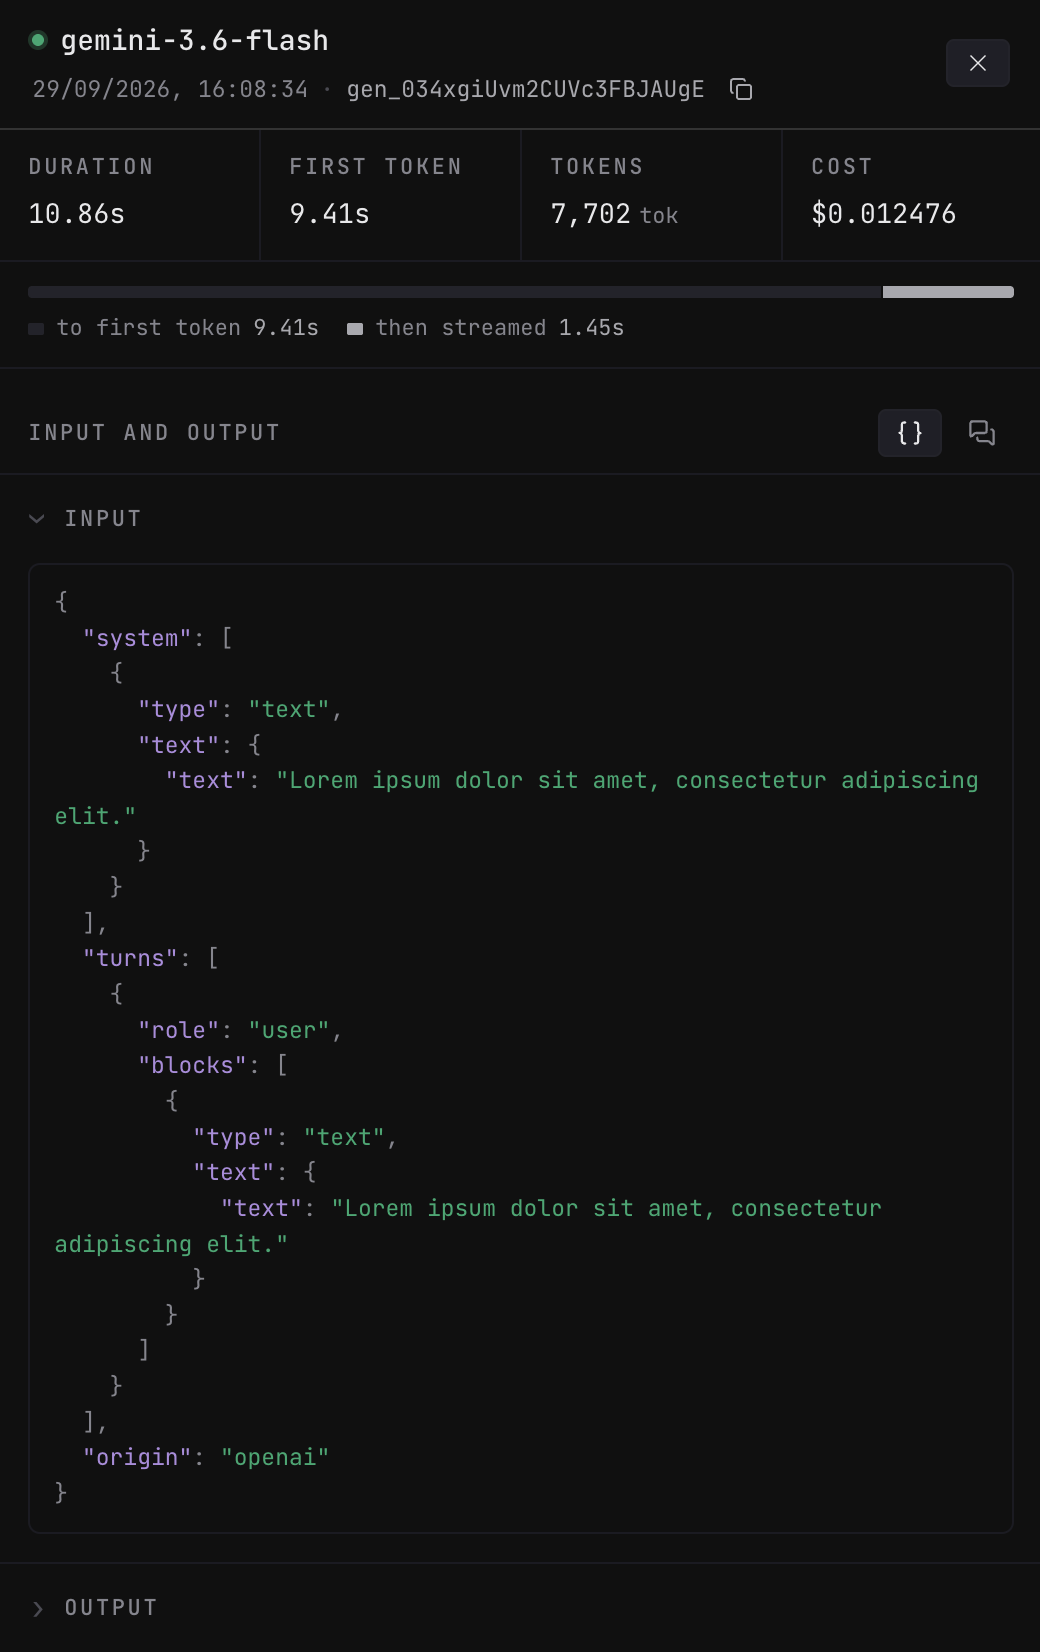Expand the OUTPUT section
Screen dimensions: 1040x1652
[37, 1608]
